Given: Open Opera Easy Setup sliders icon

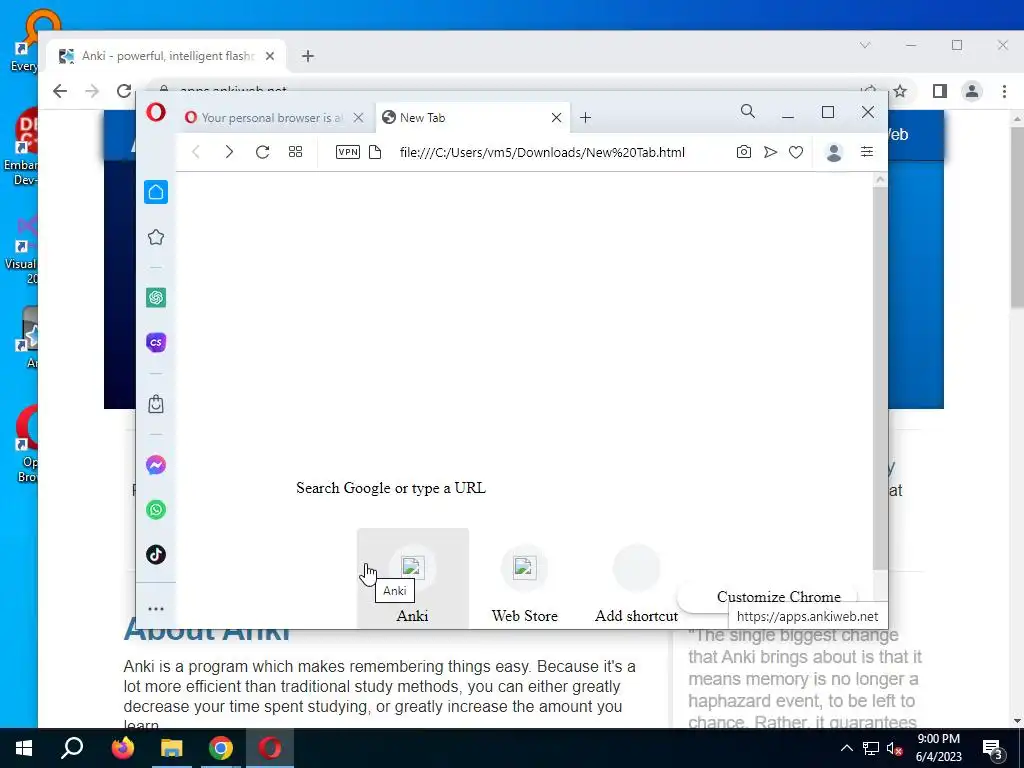Looking at the screenshot, I should [867, 152].
